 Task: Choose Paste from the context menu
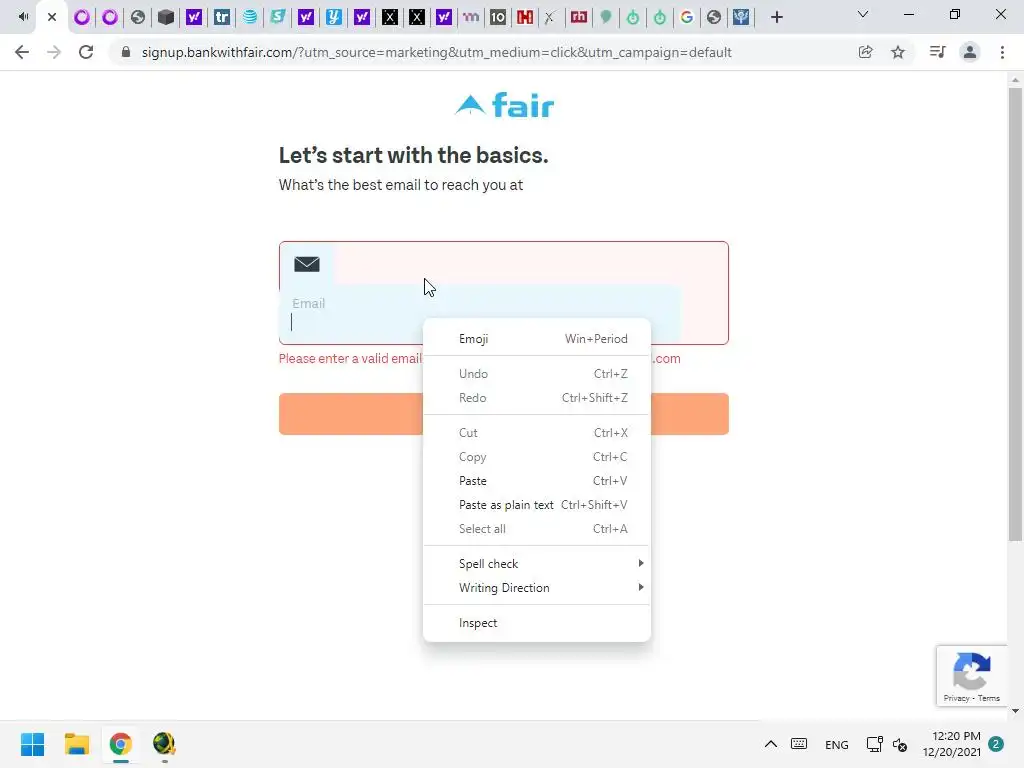(537, 481)
